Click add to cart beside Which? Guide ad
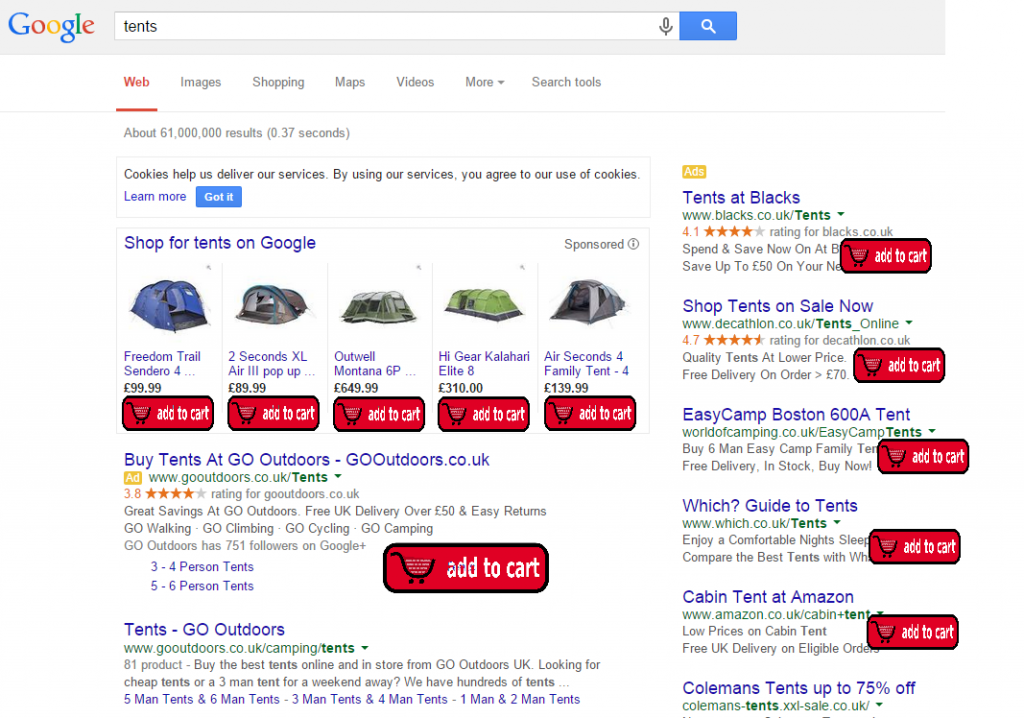The image size is (1024, 718). [914, 547]
